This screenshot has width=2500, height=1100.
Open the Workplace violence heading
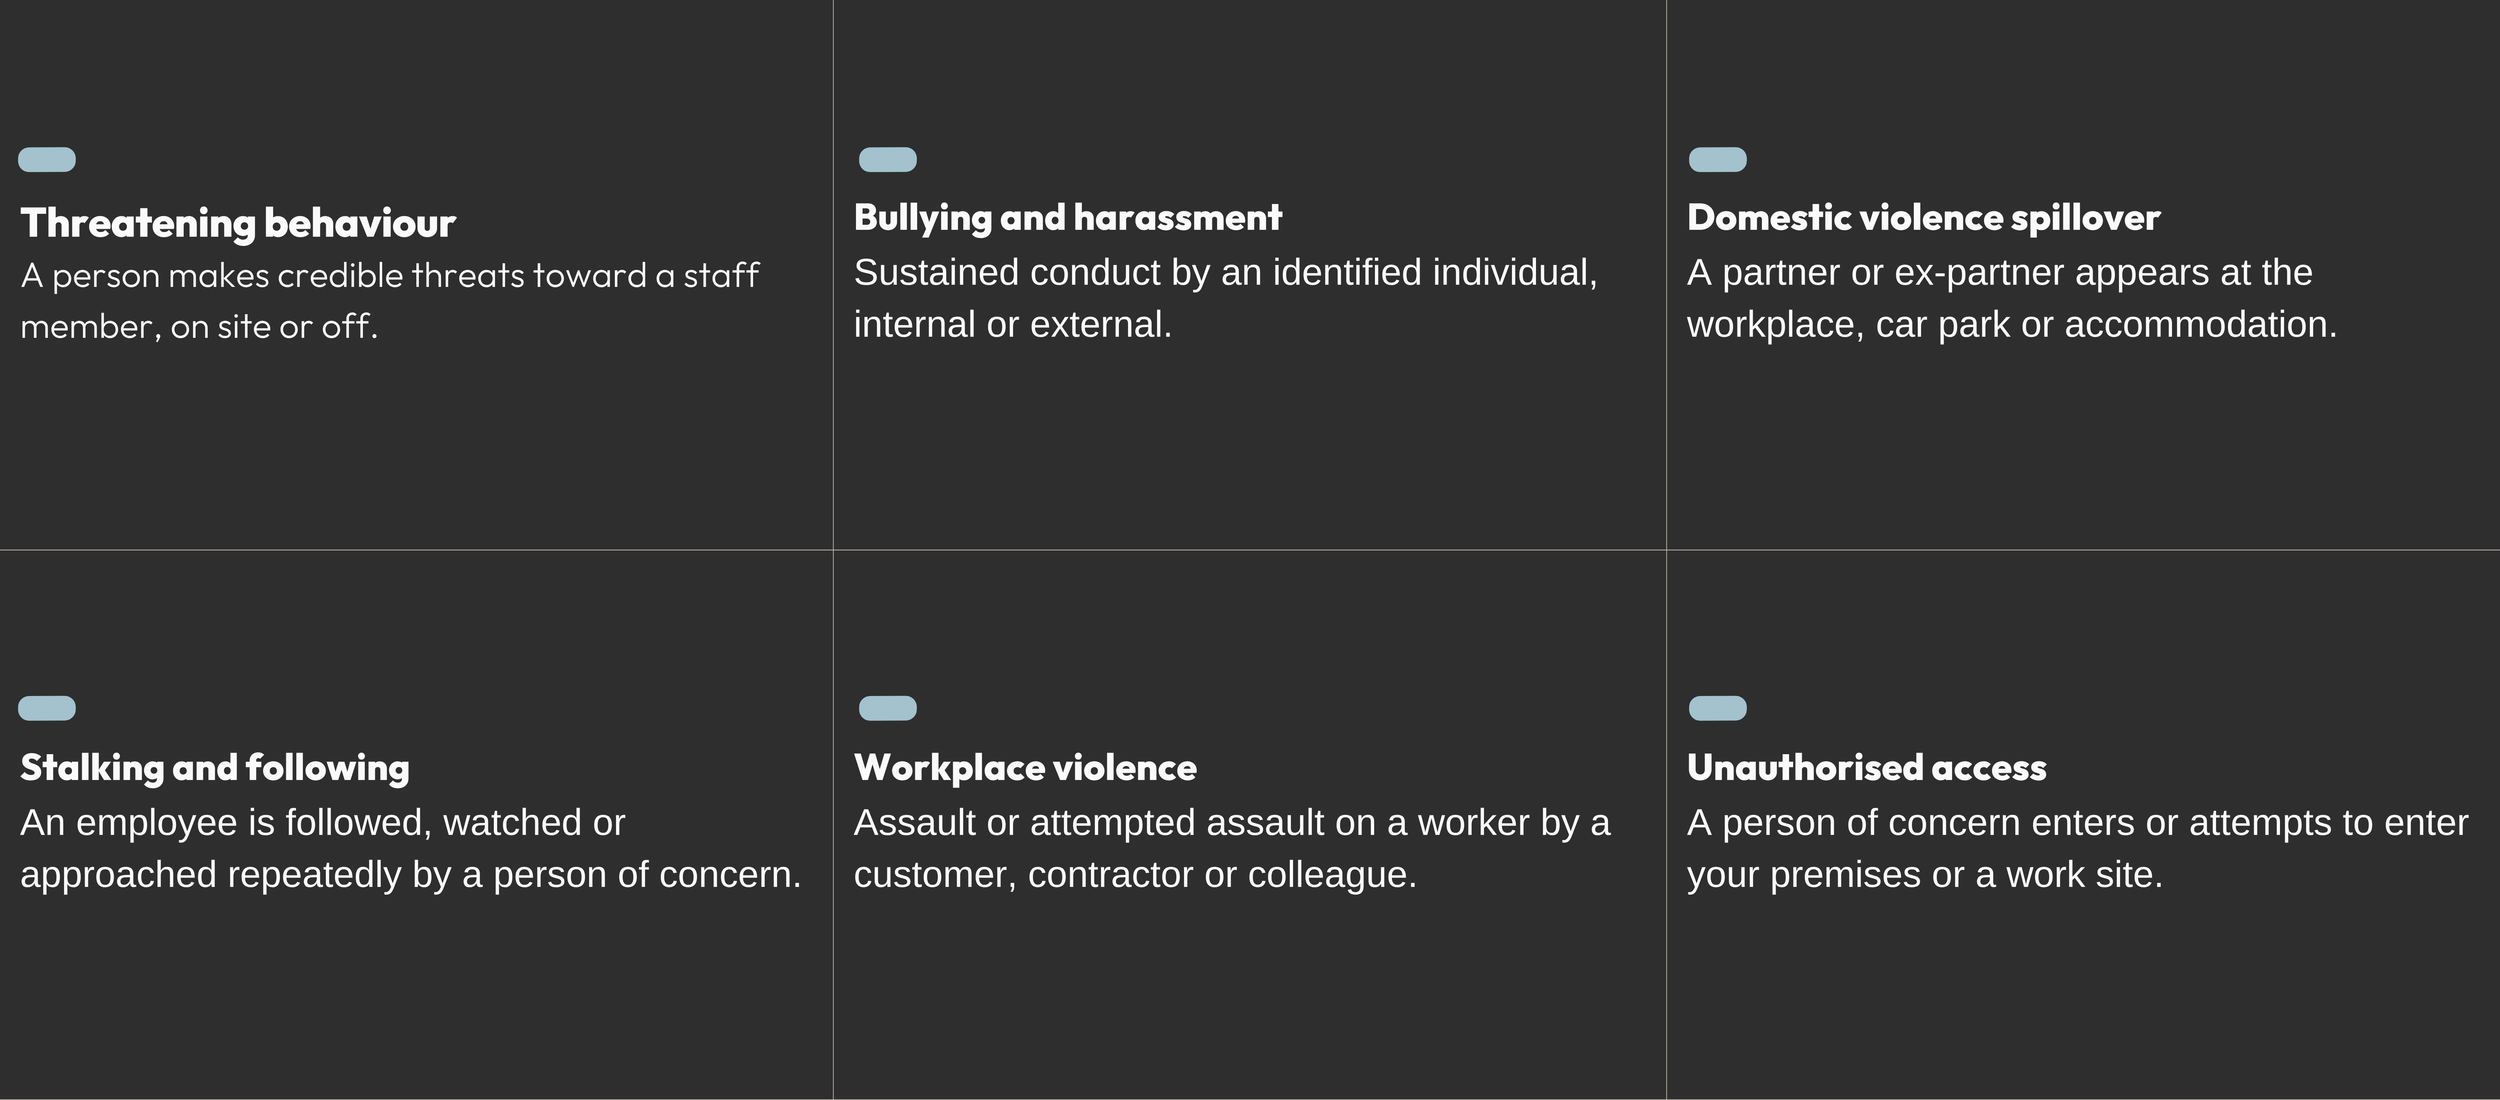click(1025, 768)
